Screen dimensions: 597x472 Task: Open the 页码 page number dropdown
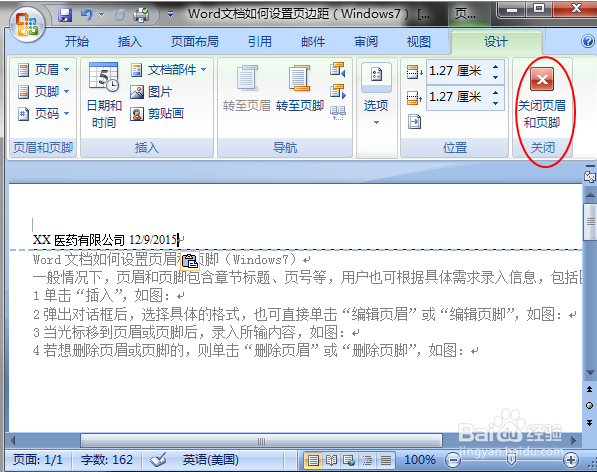pyautogui.click(x=43, y=113)
